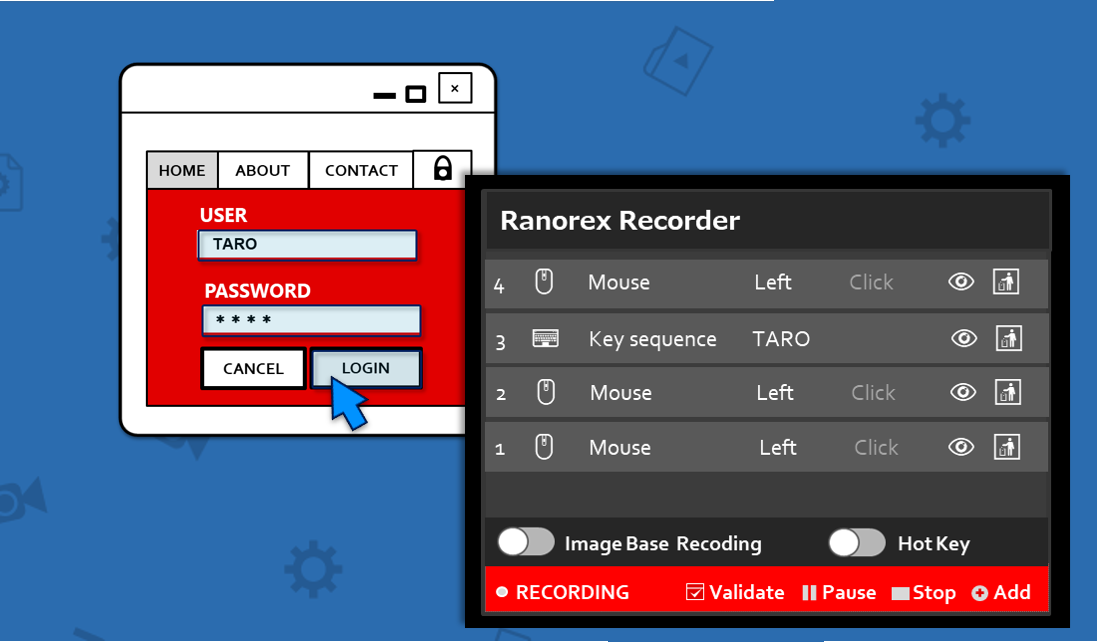Image resolution: width=1104 pixels, height=642 pixels.
Task: Click the padlock icon in login window
Action: [442, 169]
